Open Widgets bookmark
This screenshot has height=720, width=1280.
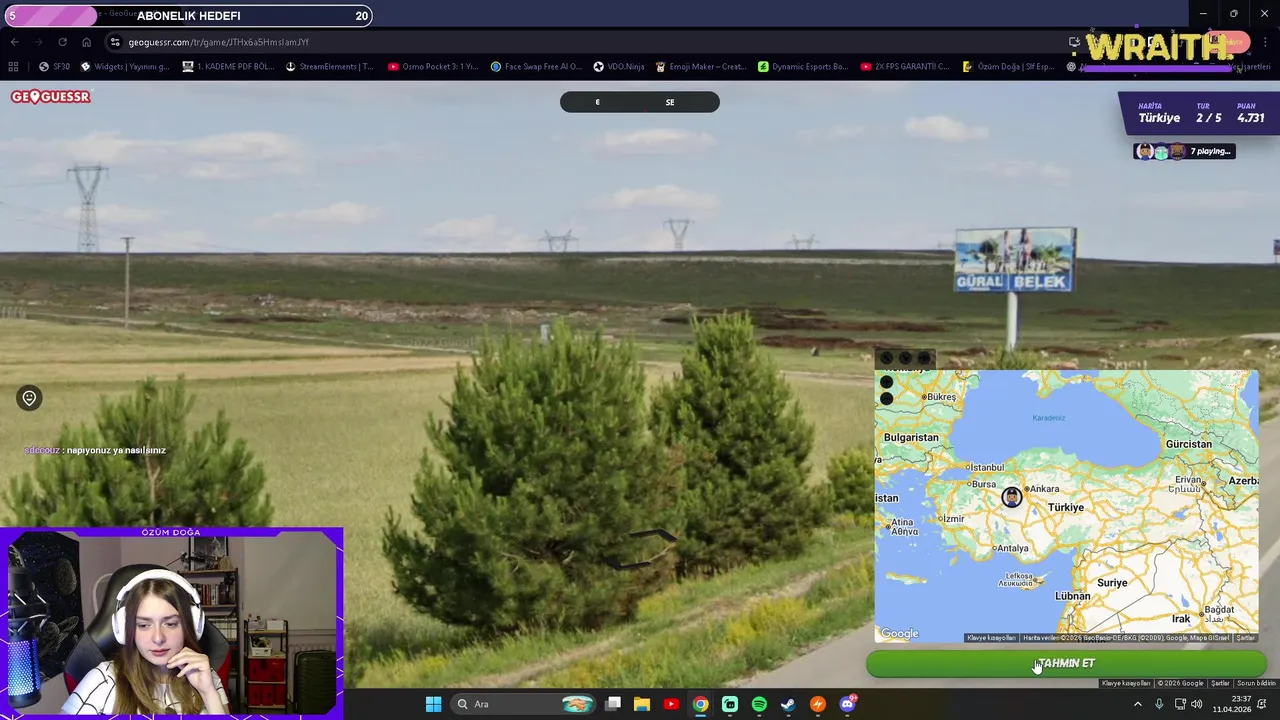pos(125,67)
